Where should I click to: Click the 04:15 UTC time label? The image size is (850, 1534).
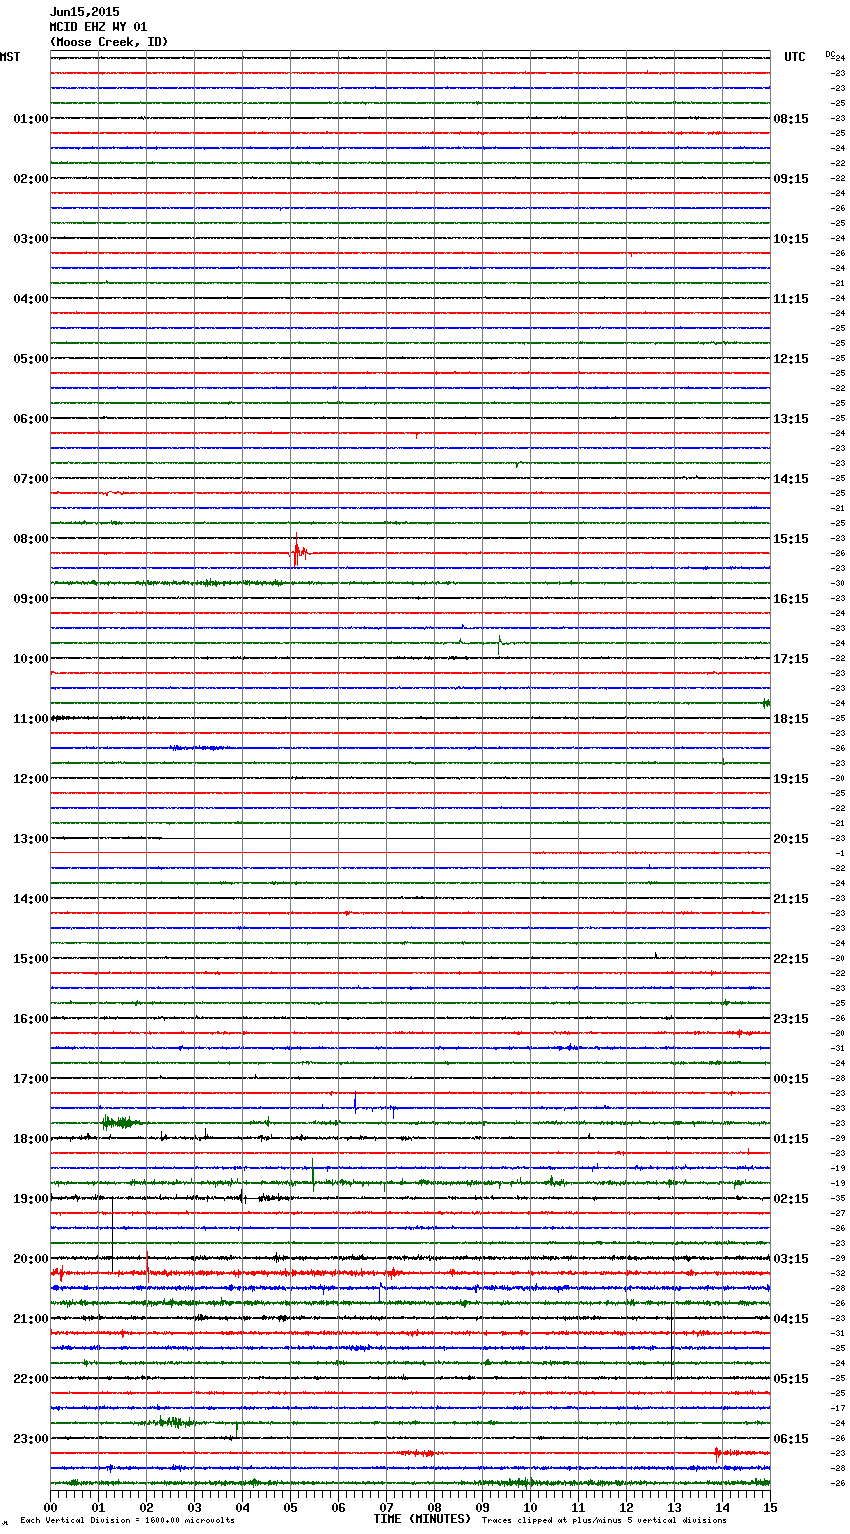(x=791, y=1319)
